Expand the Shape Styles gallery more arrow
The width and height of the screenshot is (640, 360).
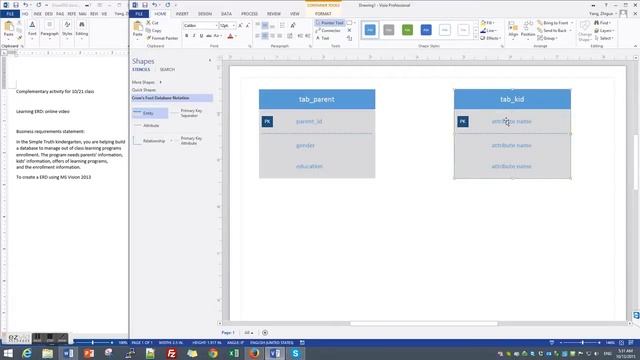[x=476, y=37]
